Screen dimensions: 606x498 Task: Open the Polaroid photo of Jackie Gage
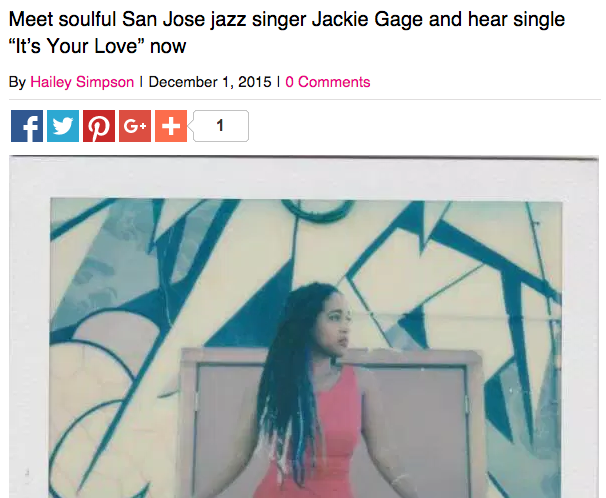coord(304,327)
